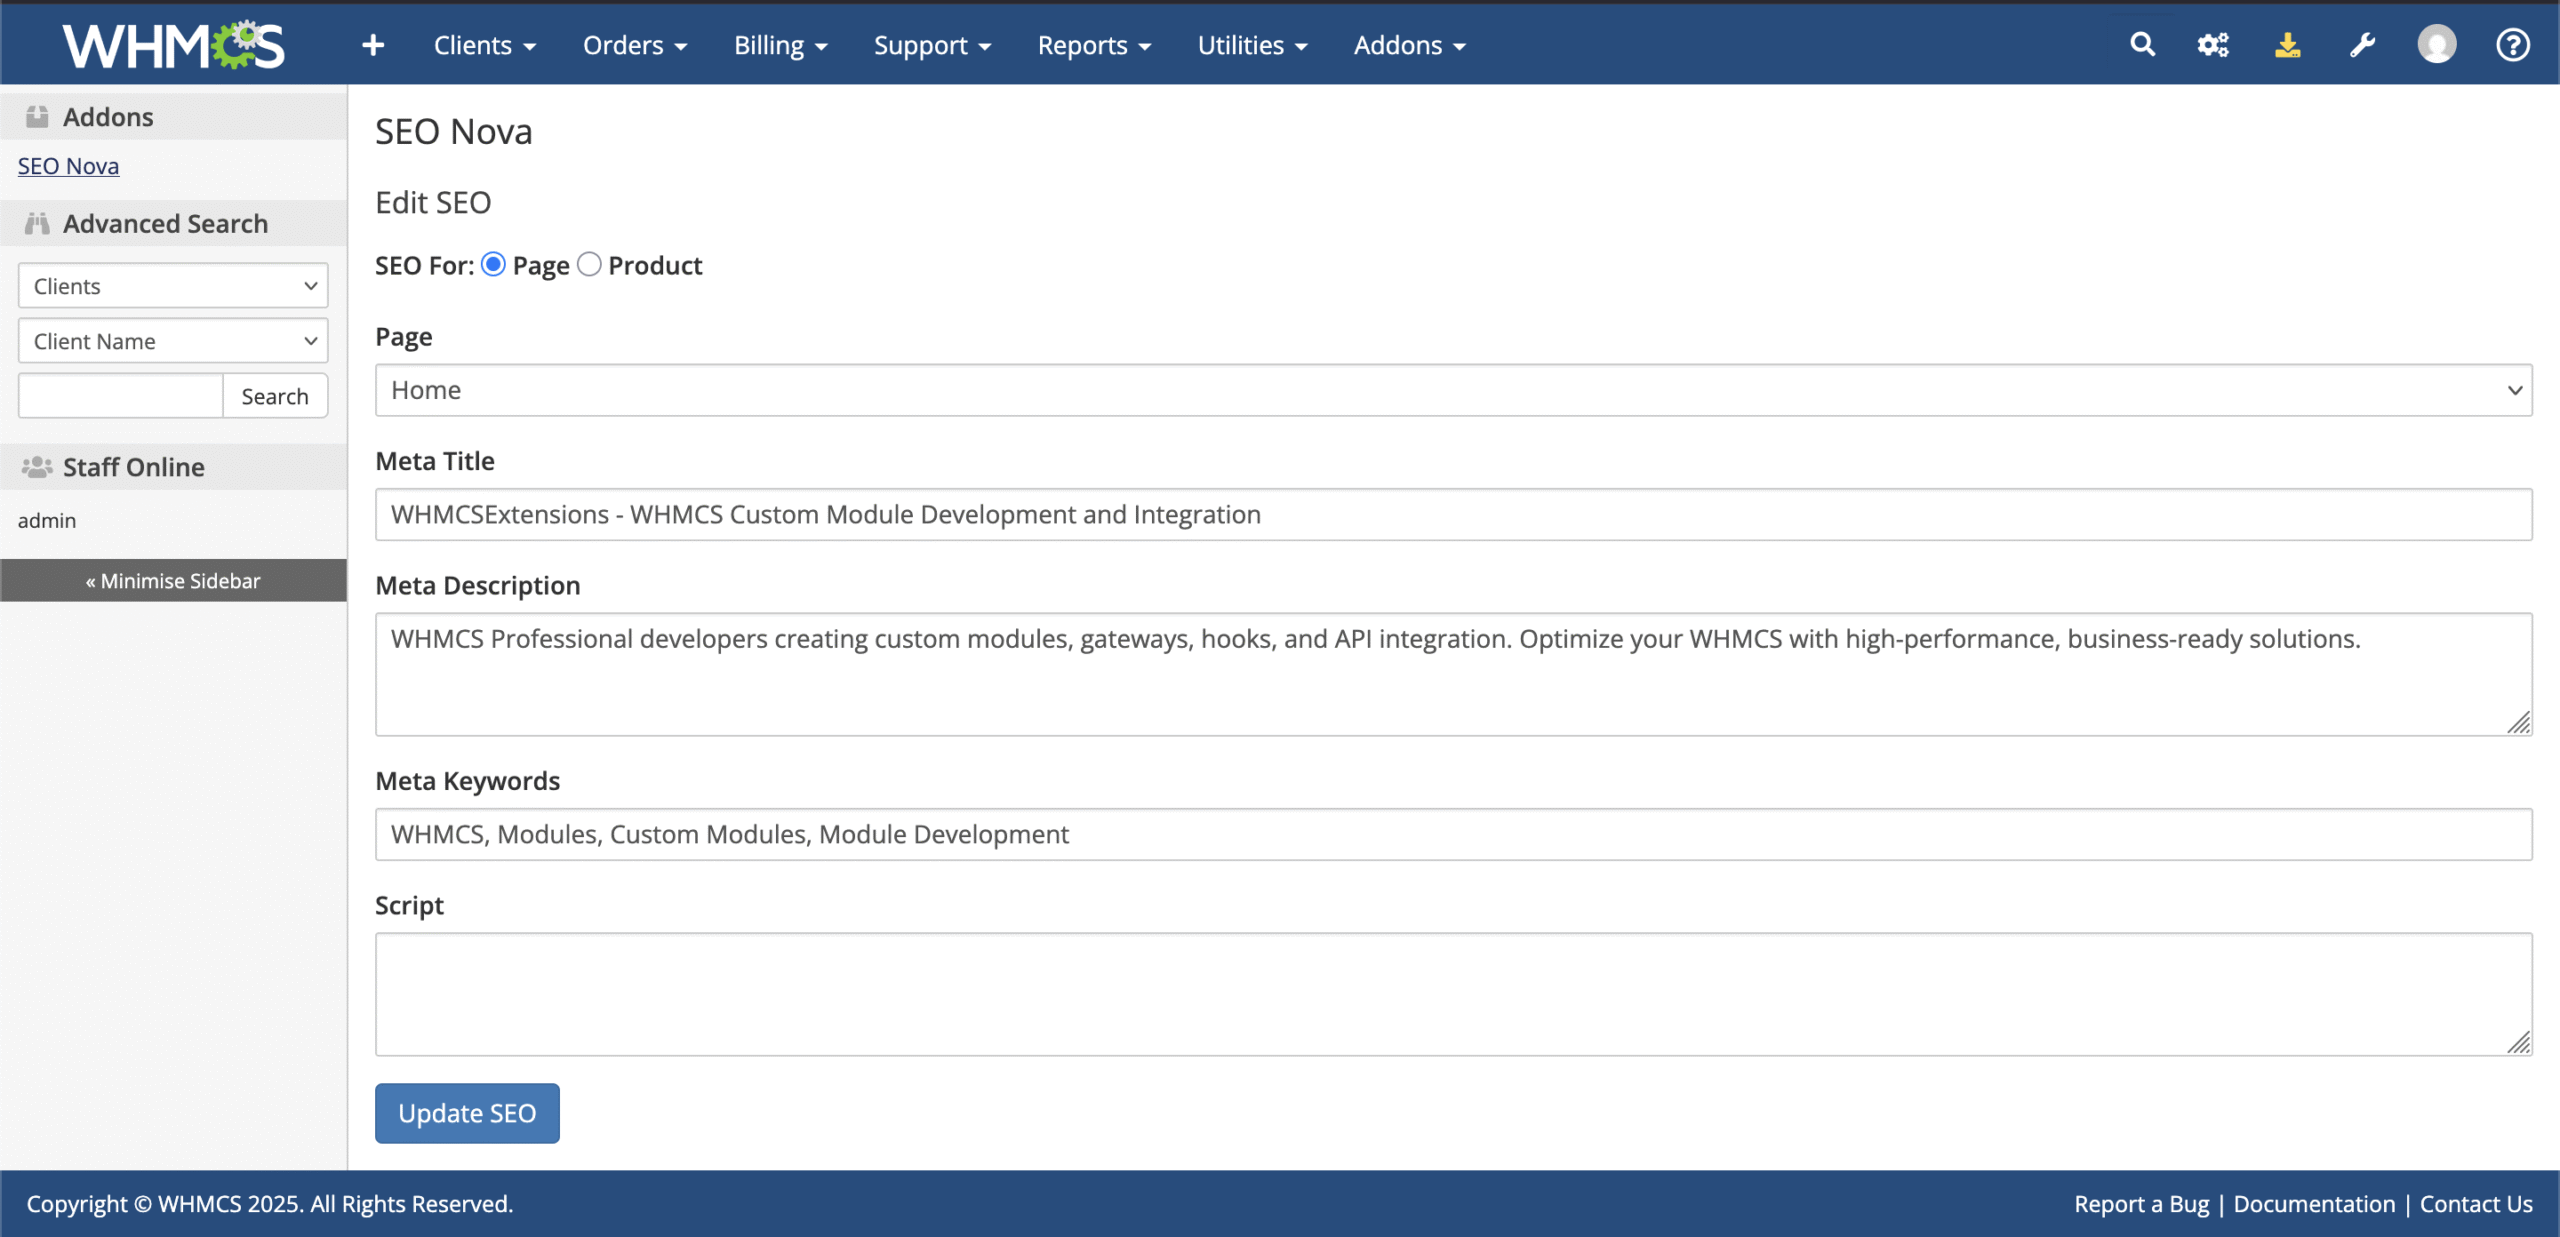Open the search magnifier icon

click(x=2142, y=45)
